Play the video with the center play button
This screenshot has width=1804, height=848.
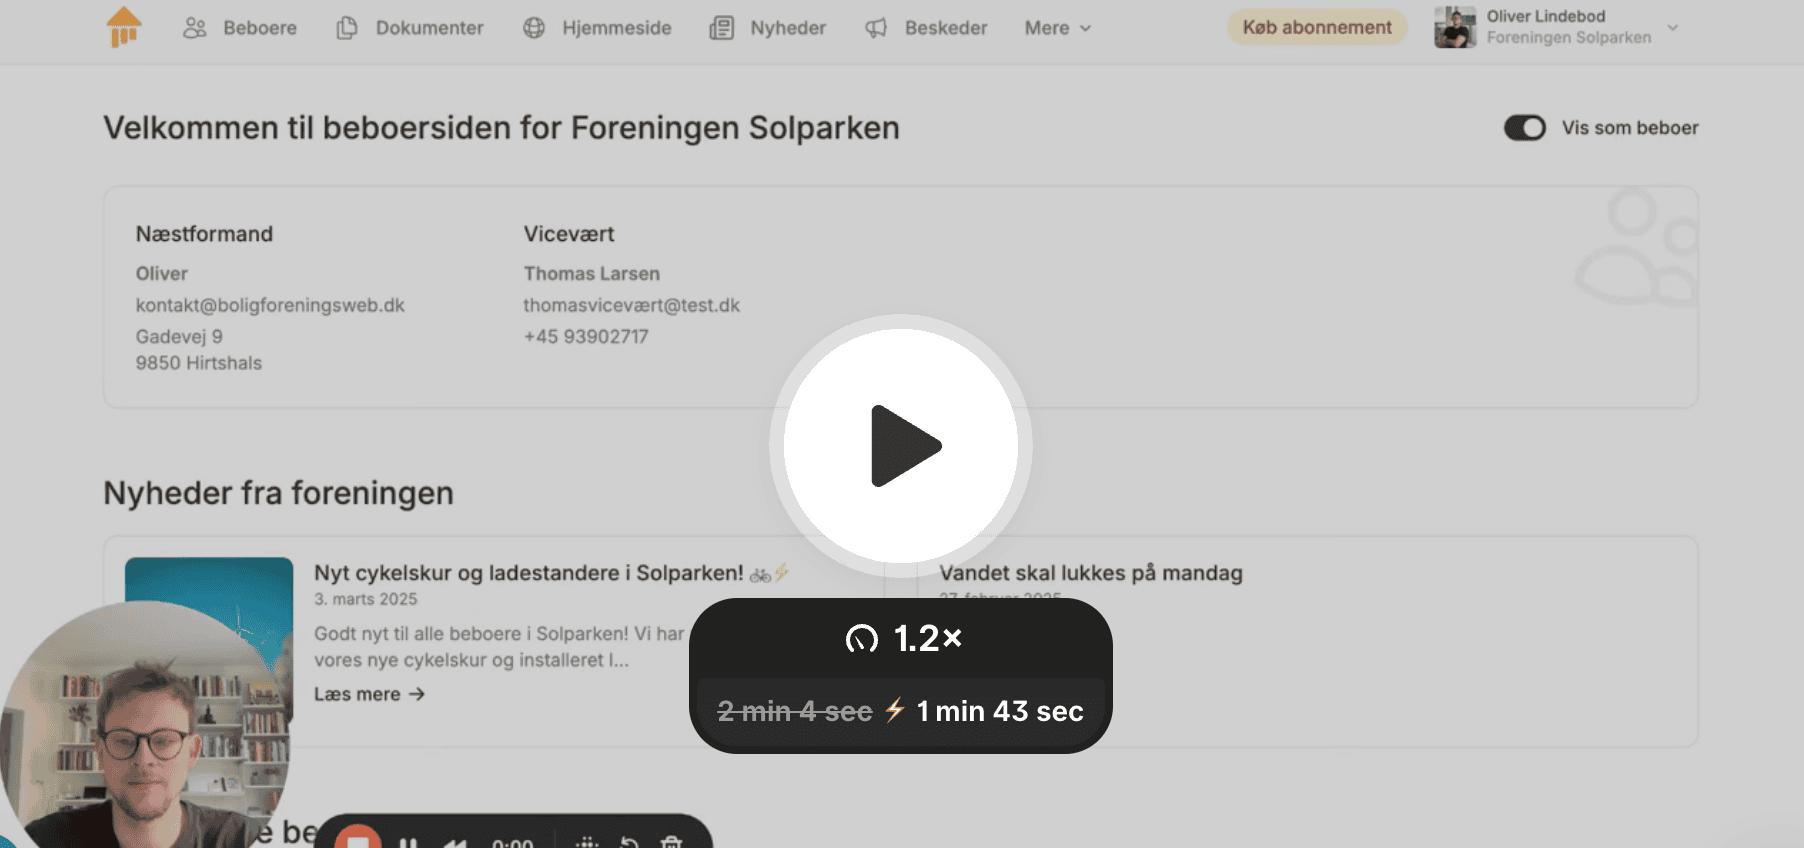point(901,446)
